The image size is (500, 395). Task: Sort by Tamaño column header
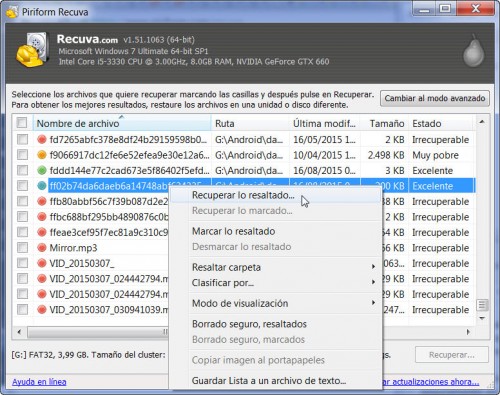tap(385, 123)
